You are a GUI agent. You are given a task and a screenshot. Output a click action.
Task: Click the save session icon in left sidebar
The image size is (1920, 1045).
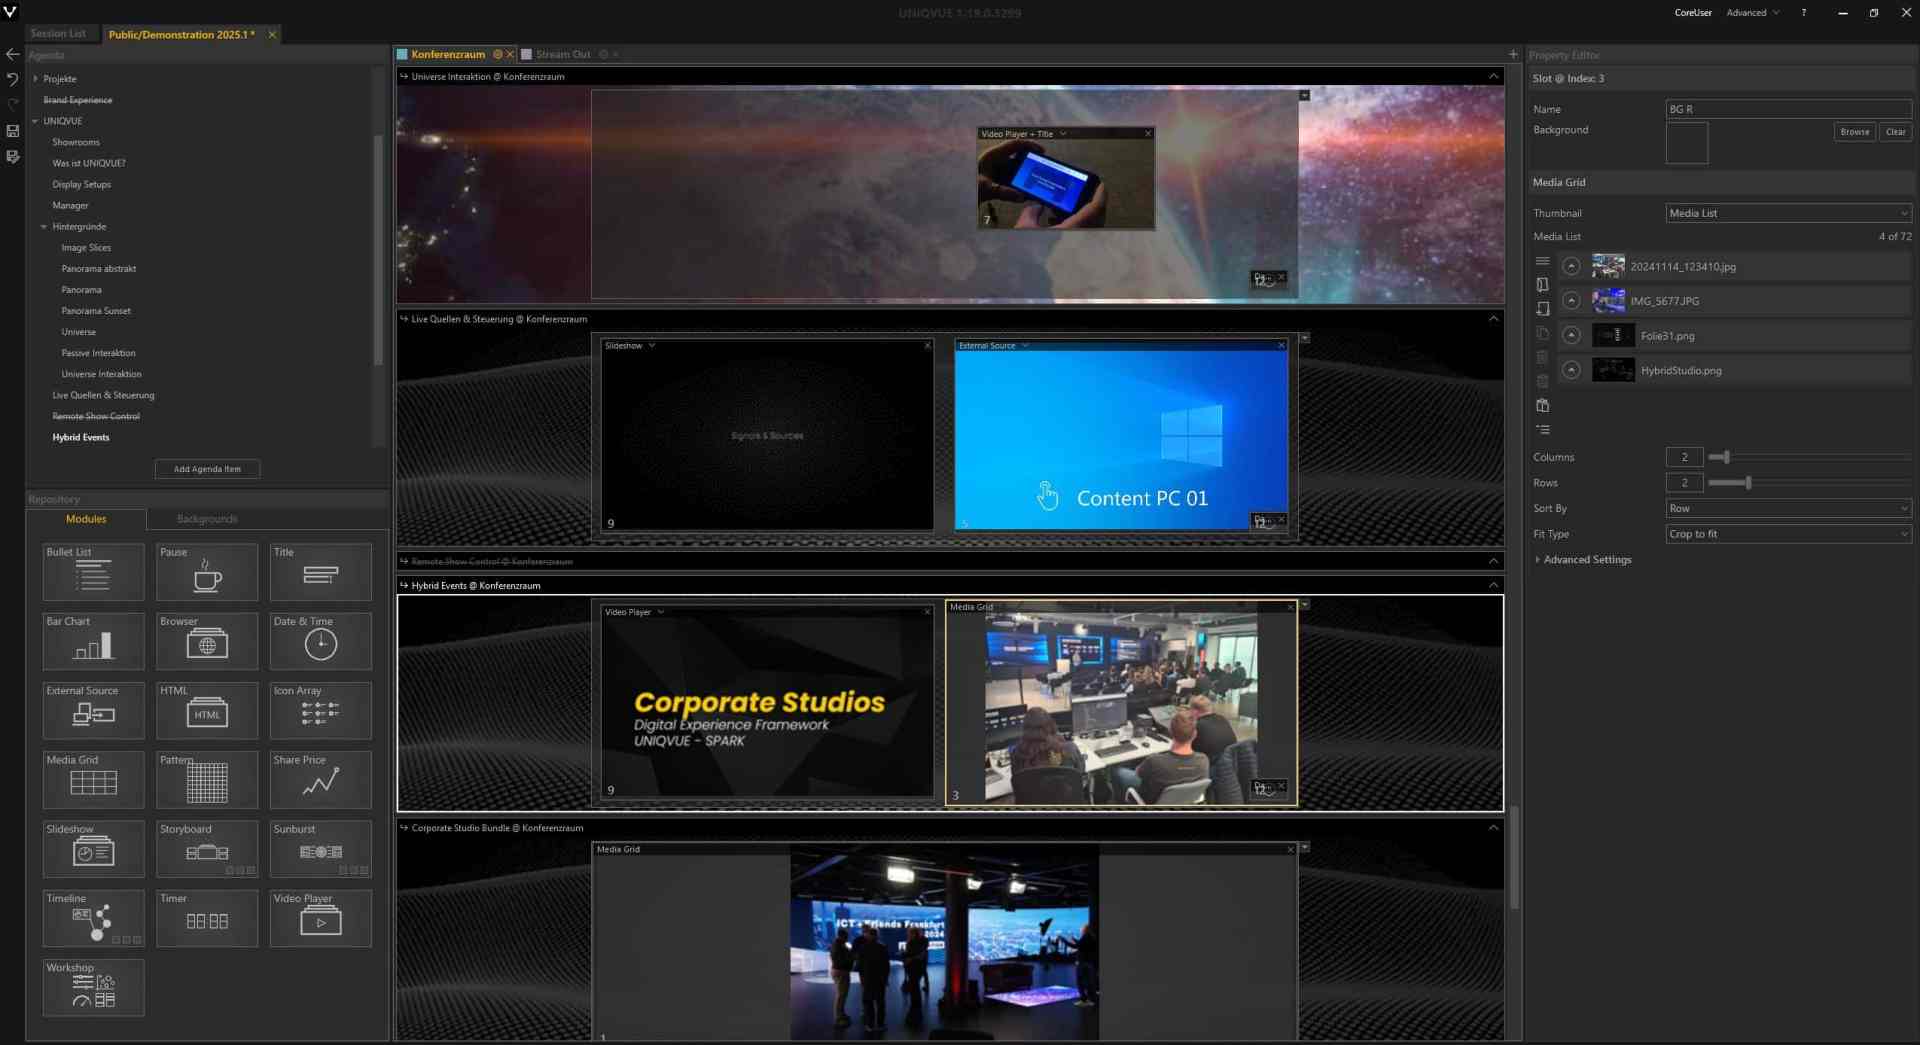tap(11, 131)
